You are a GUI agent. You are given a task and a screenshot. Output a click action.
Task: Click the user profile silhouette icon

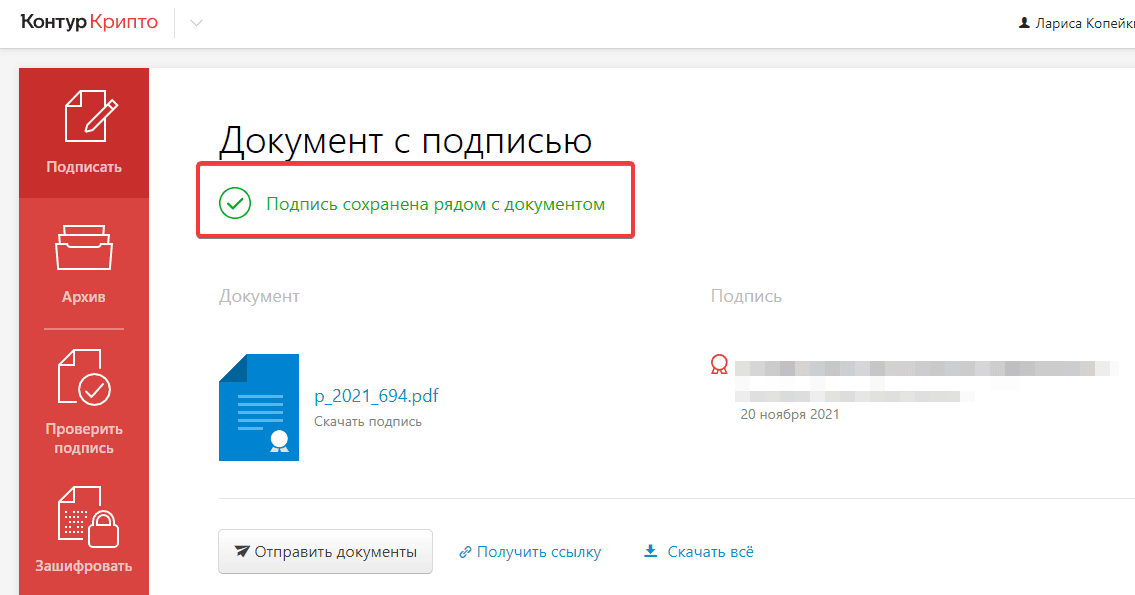(1023, 23)
